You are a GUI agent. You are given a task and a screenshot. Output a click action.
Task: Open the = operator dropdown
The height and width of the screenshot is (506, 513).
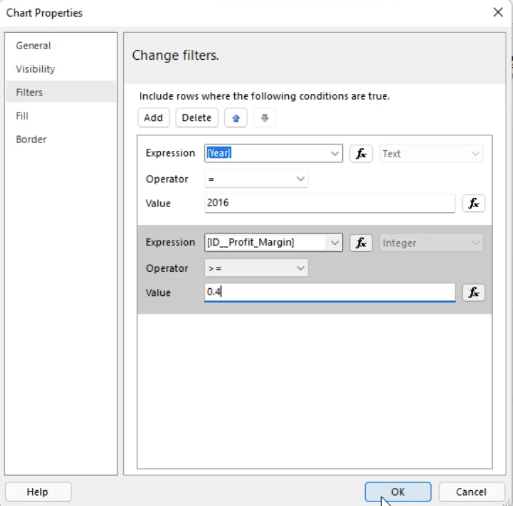[256, 179]
